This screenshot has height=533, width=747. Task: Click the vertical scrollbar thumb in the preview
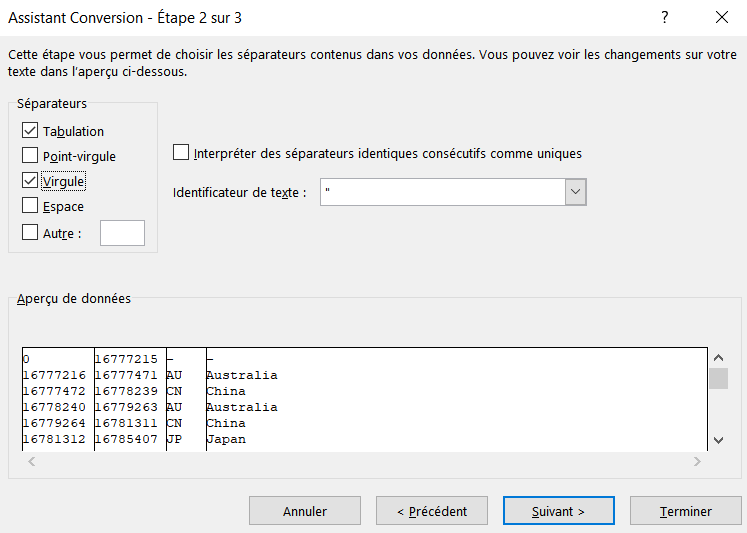pyautogui.click(x=718, y=378)
